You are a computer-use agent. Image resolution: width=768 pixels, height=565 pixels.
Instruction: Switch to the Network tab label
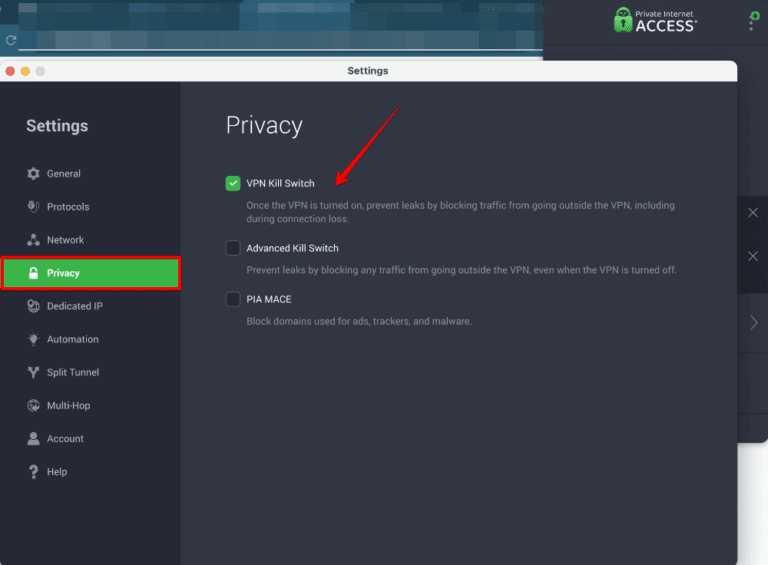coord(65,240)
